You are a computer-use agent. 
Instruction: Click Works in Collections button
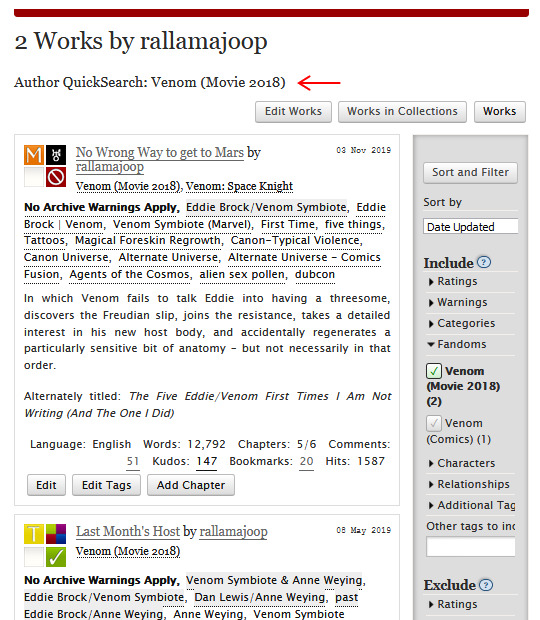tap(402, 112)
